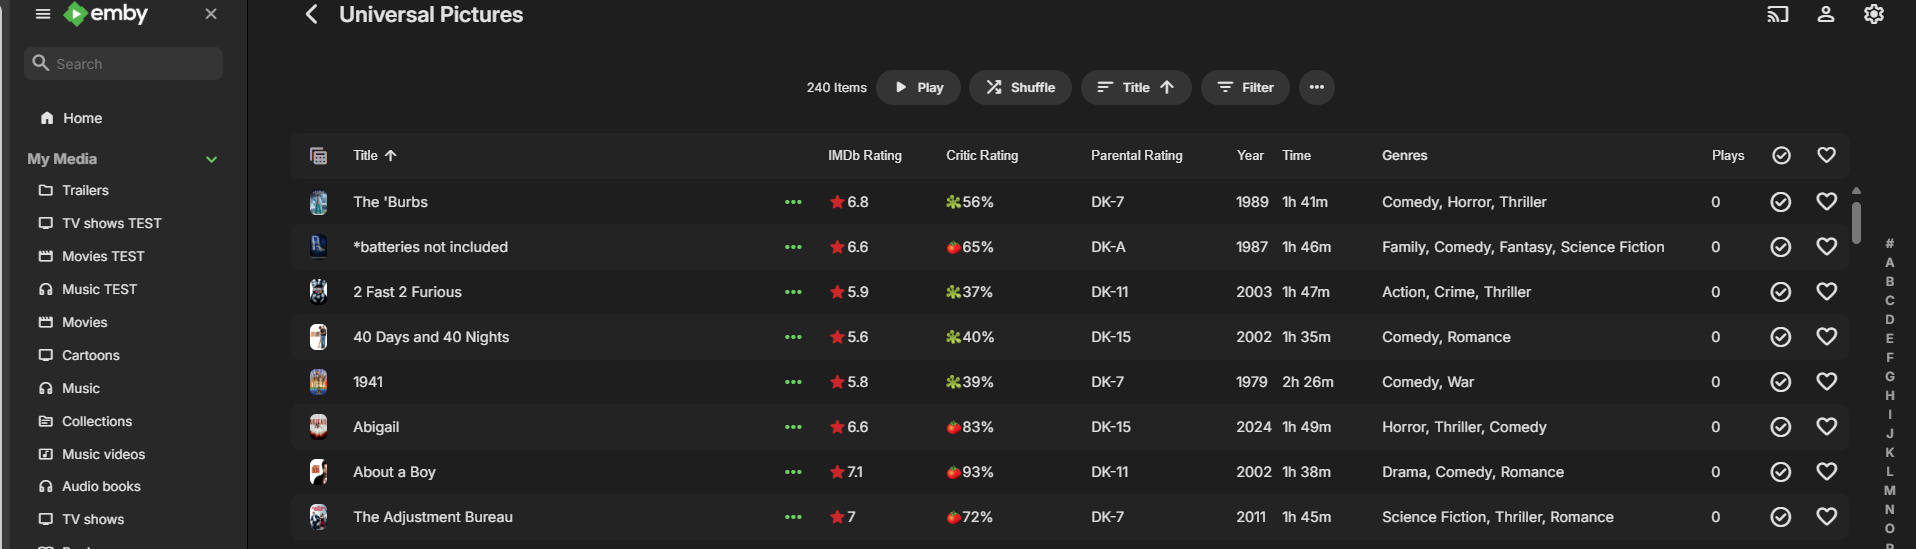Image resolution: width=1916 pixels, height=549 pixels.
Task: Open more options for The Adjustment Bureau
Action: click(793, 517)
